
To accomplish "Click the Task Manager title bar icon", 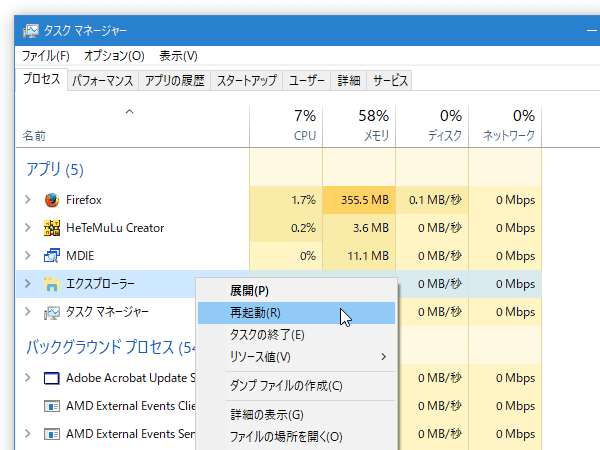I will 31,31.
